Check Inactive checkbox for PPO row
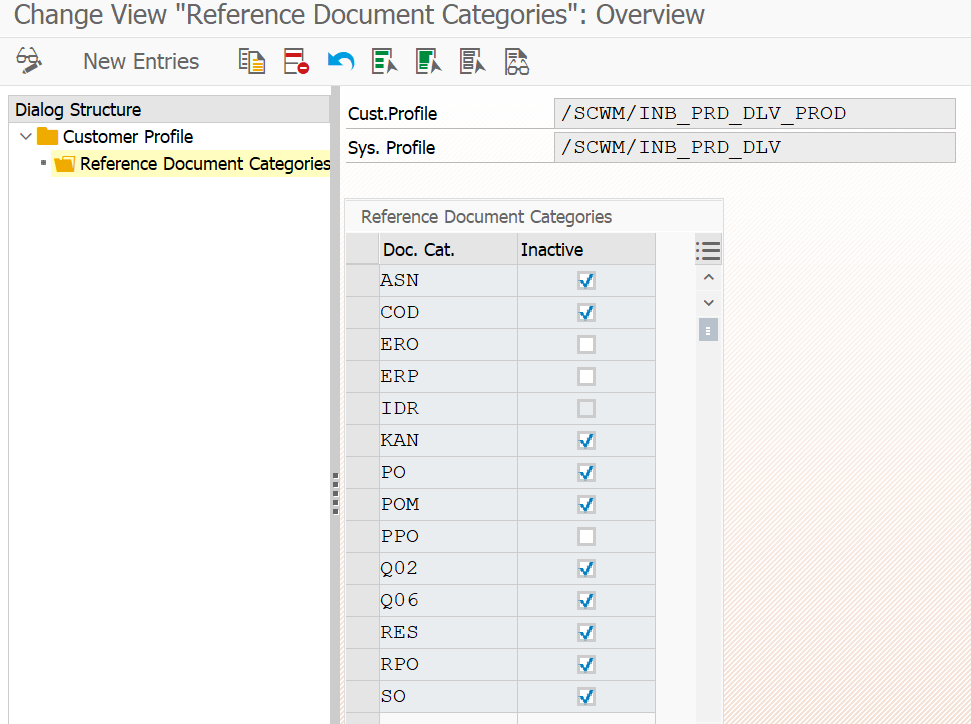Viewport: 971px width, 724px height. click(x=586, y=536)
